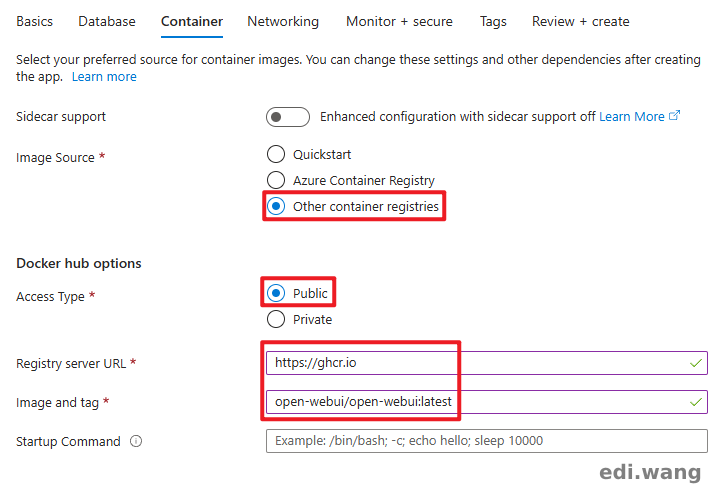Click the green checkmark in Image and tag field

pos(695,402)
